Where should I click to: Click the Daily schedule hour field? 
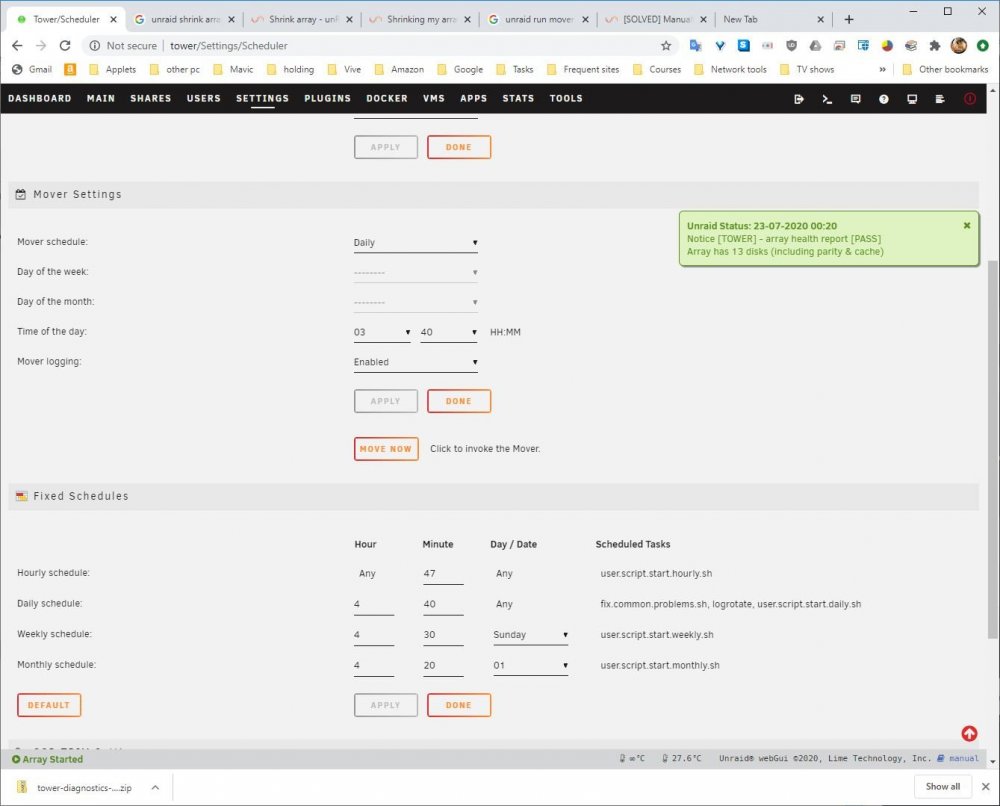[x=374, y=604]
